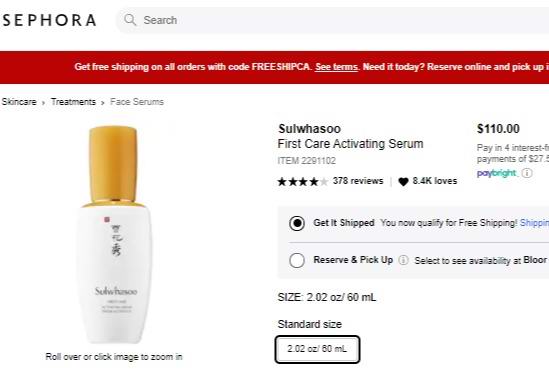Click the black heart loves icon

pyautogui.click(x=403, y=181)
